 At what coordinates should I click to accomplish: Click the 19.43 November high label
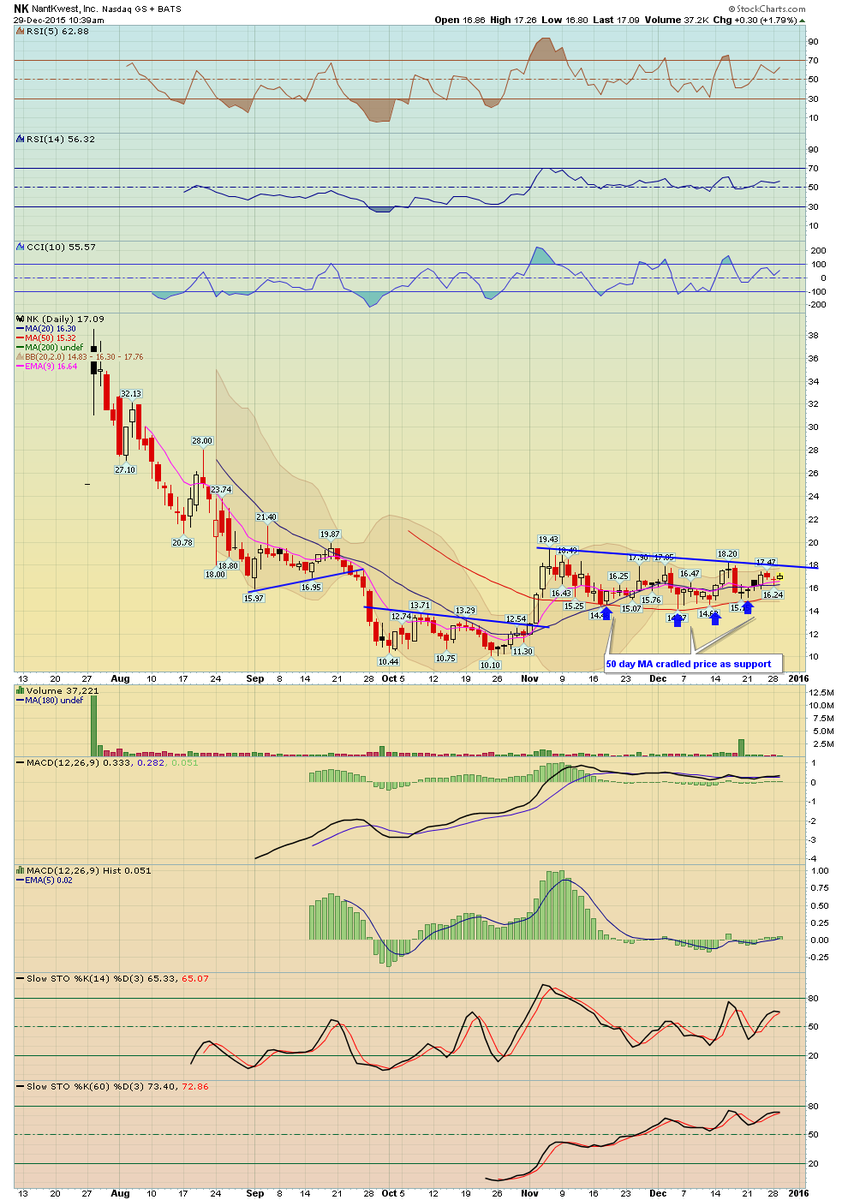click(548, 538)
